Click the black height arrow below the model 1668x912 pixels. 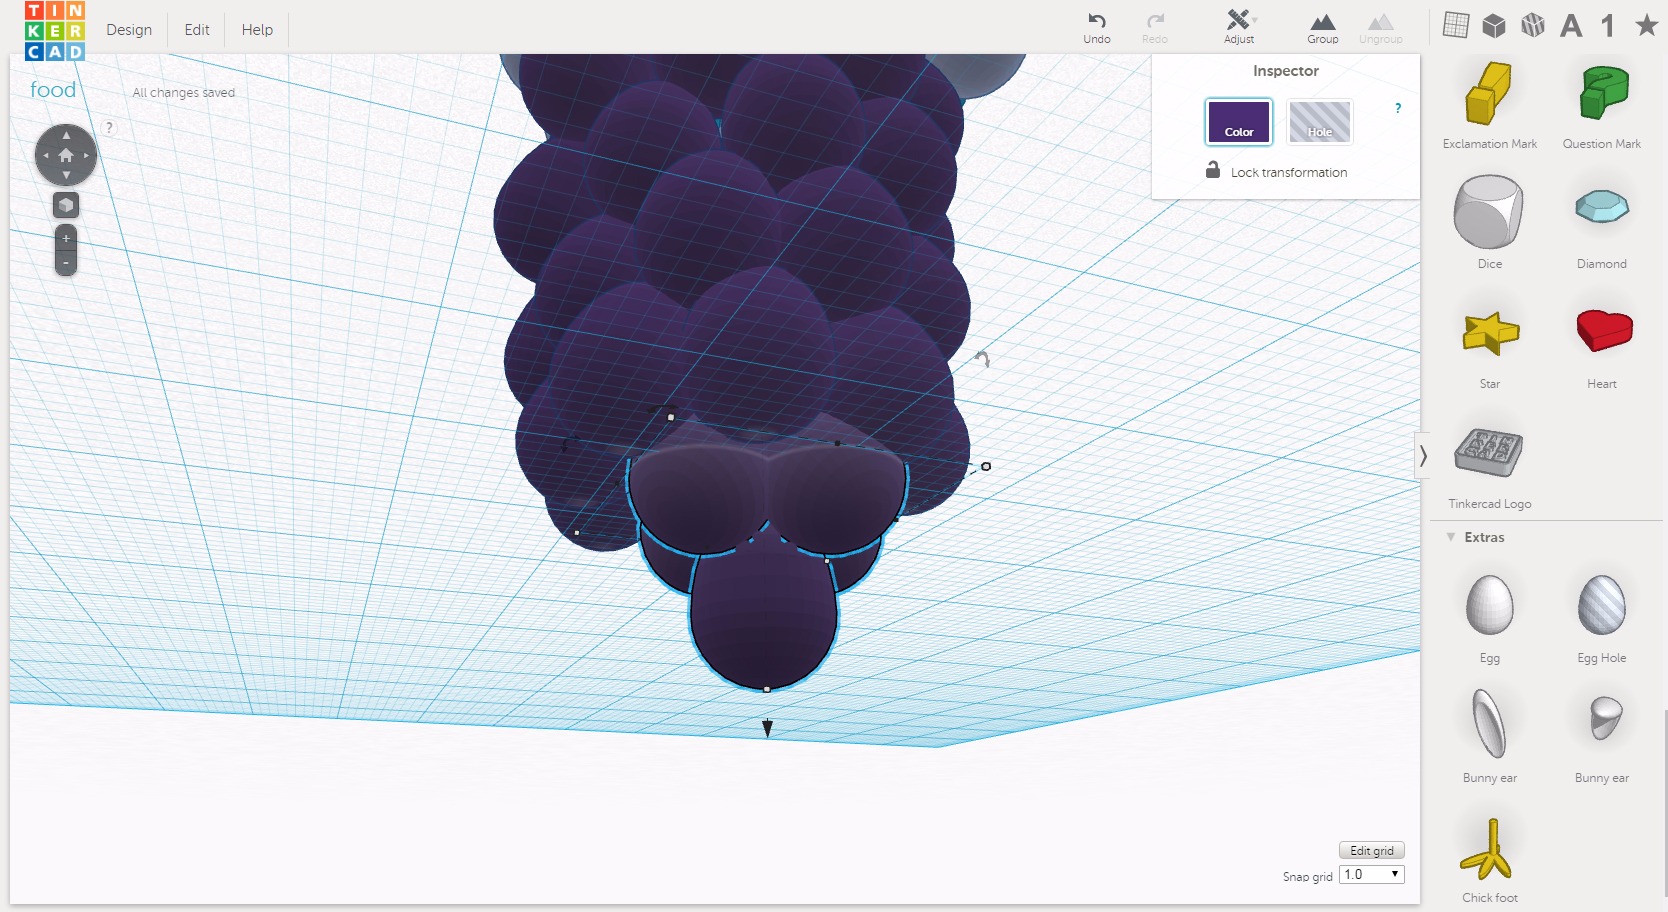pyautogui.click(x=767, y=728)
